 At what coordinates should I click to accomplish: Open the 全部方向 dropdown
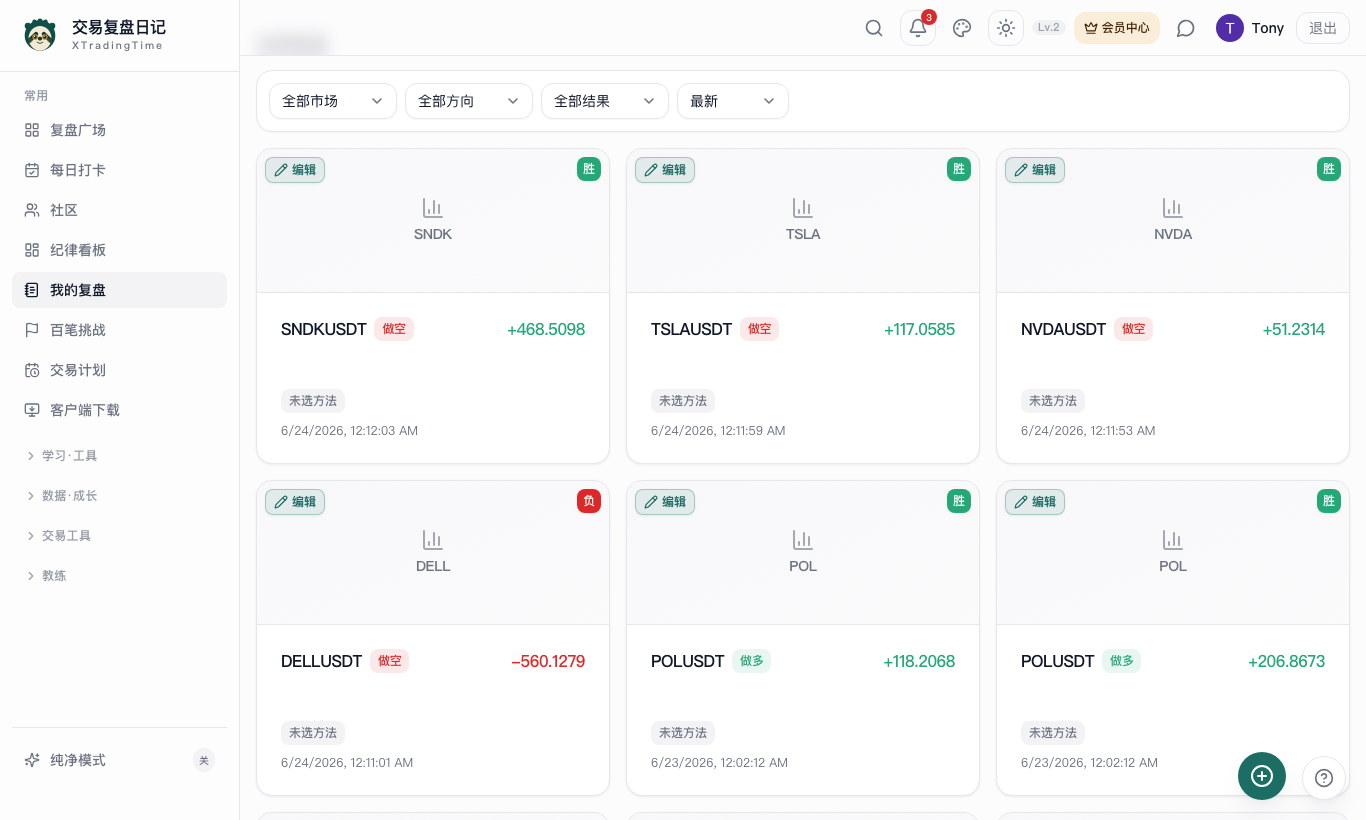469,101
